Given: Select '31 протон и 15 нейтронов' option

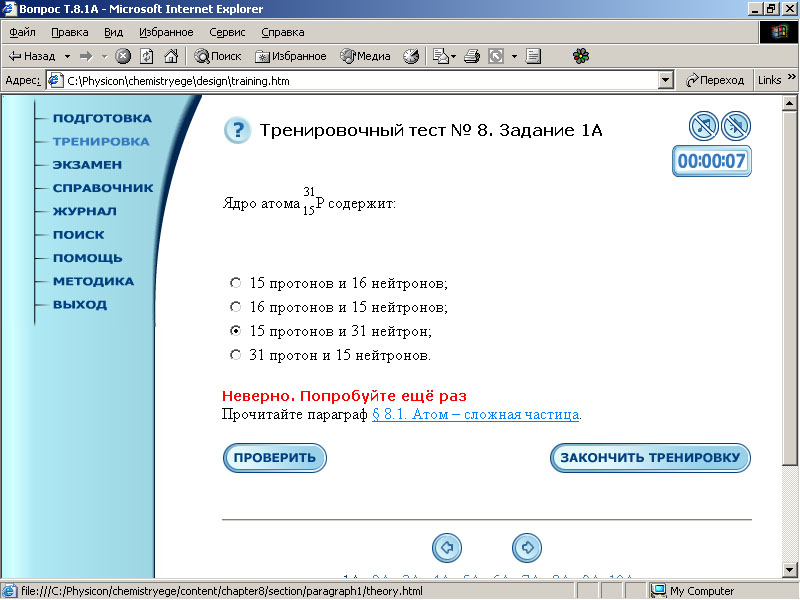Looking at the screenshot, I should 235,355.
